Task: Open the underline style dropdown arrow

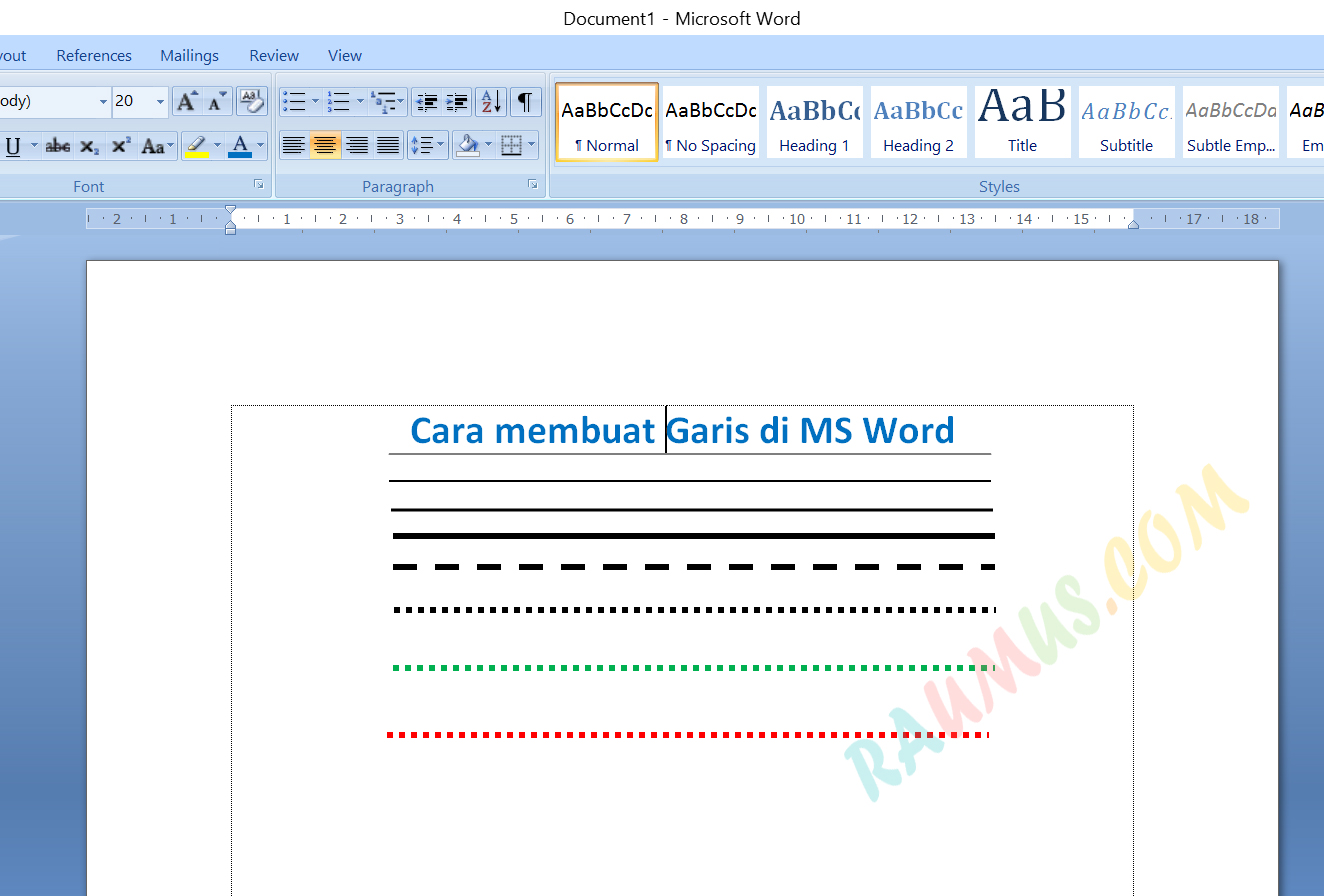Action: point(34,146)
